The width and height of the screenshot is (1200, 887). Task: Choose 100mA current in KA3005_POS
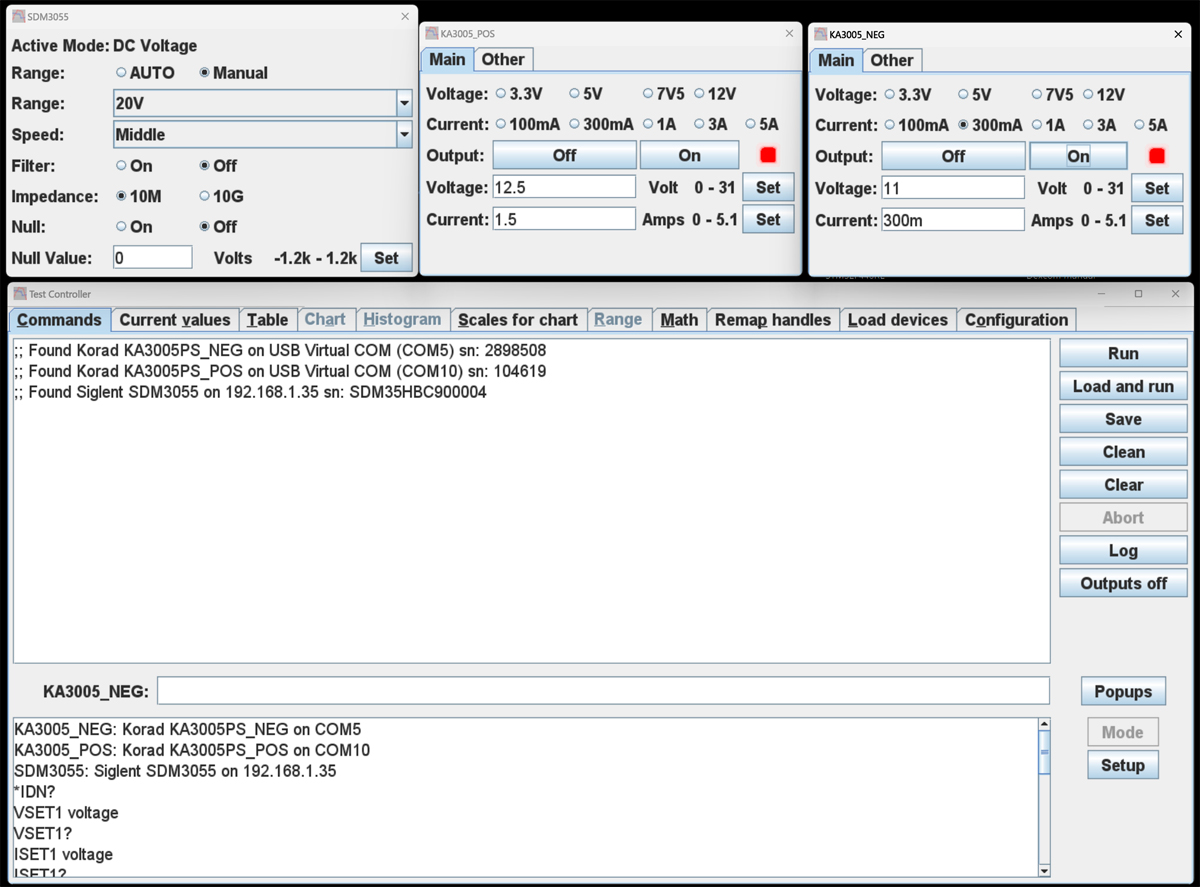click(528, 125)
